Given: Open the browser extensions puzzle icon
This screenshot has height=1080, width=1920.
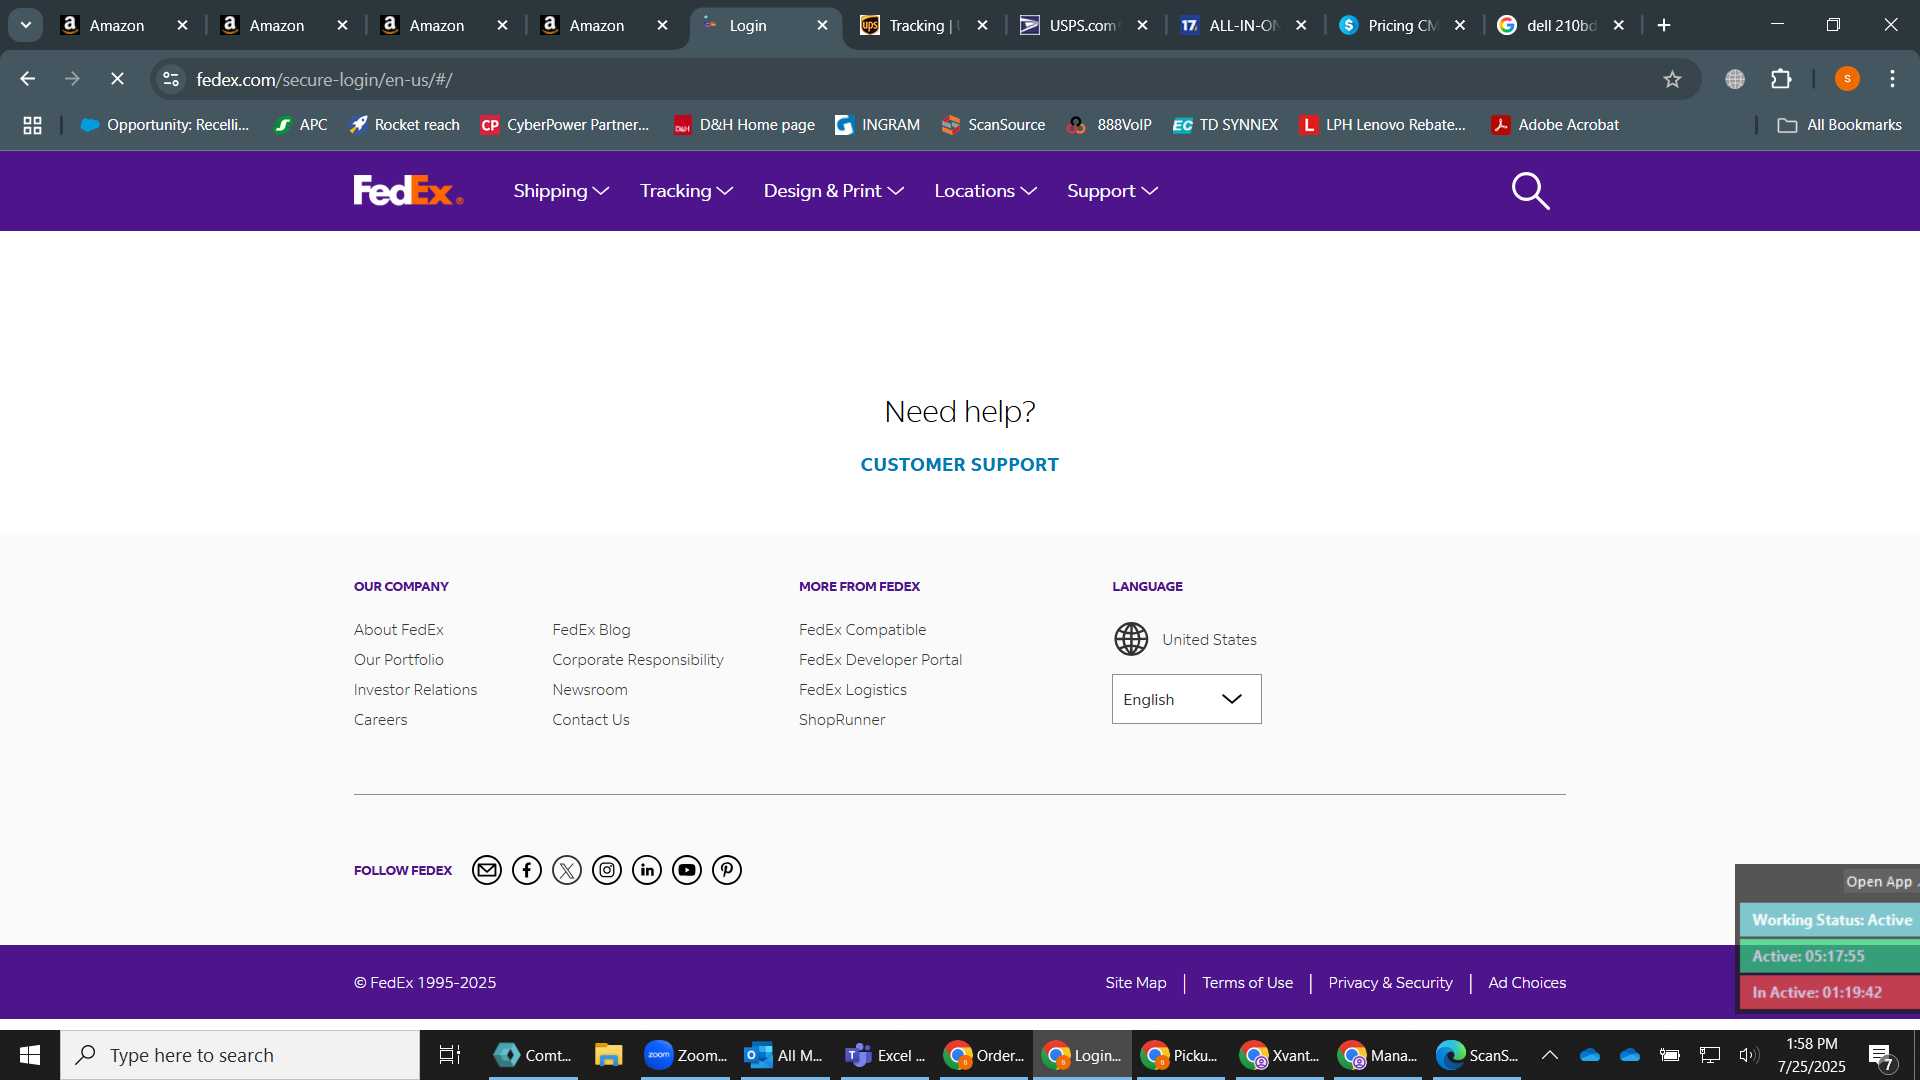Looking at the screenshot, I should pos(1781,79).
